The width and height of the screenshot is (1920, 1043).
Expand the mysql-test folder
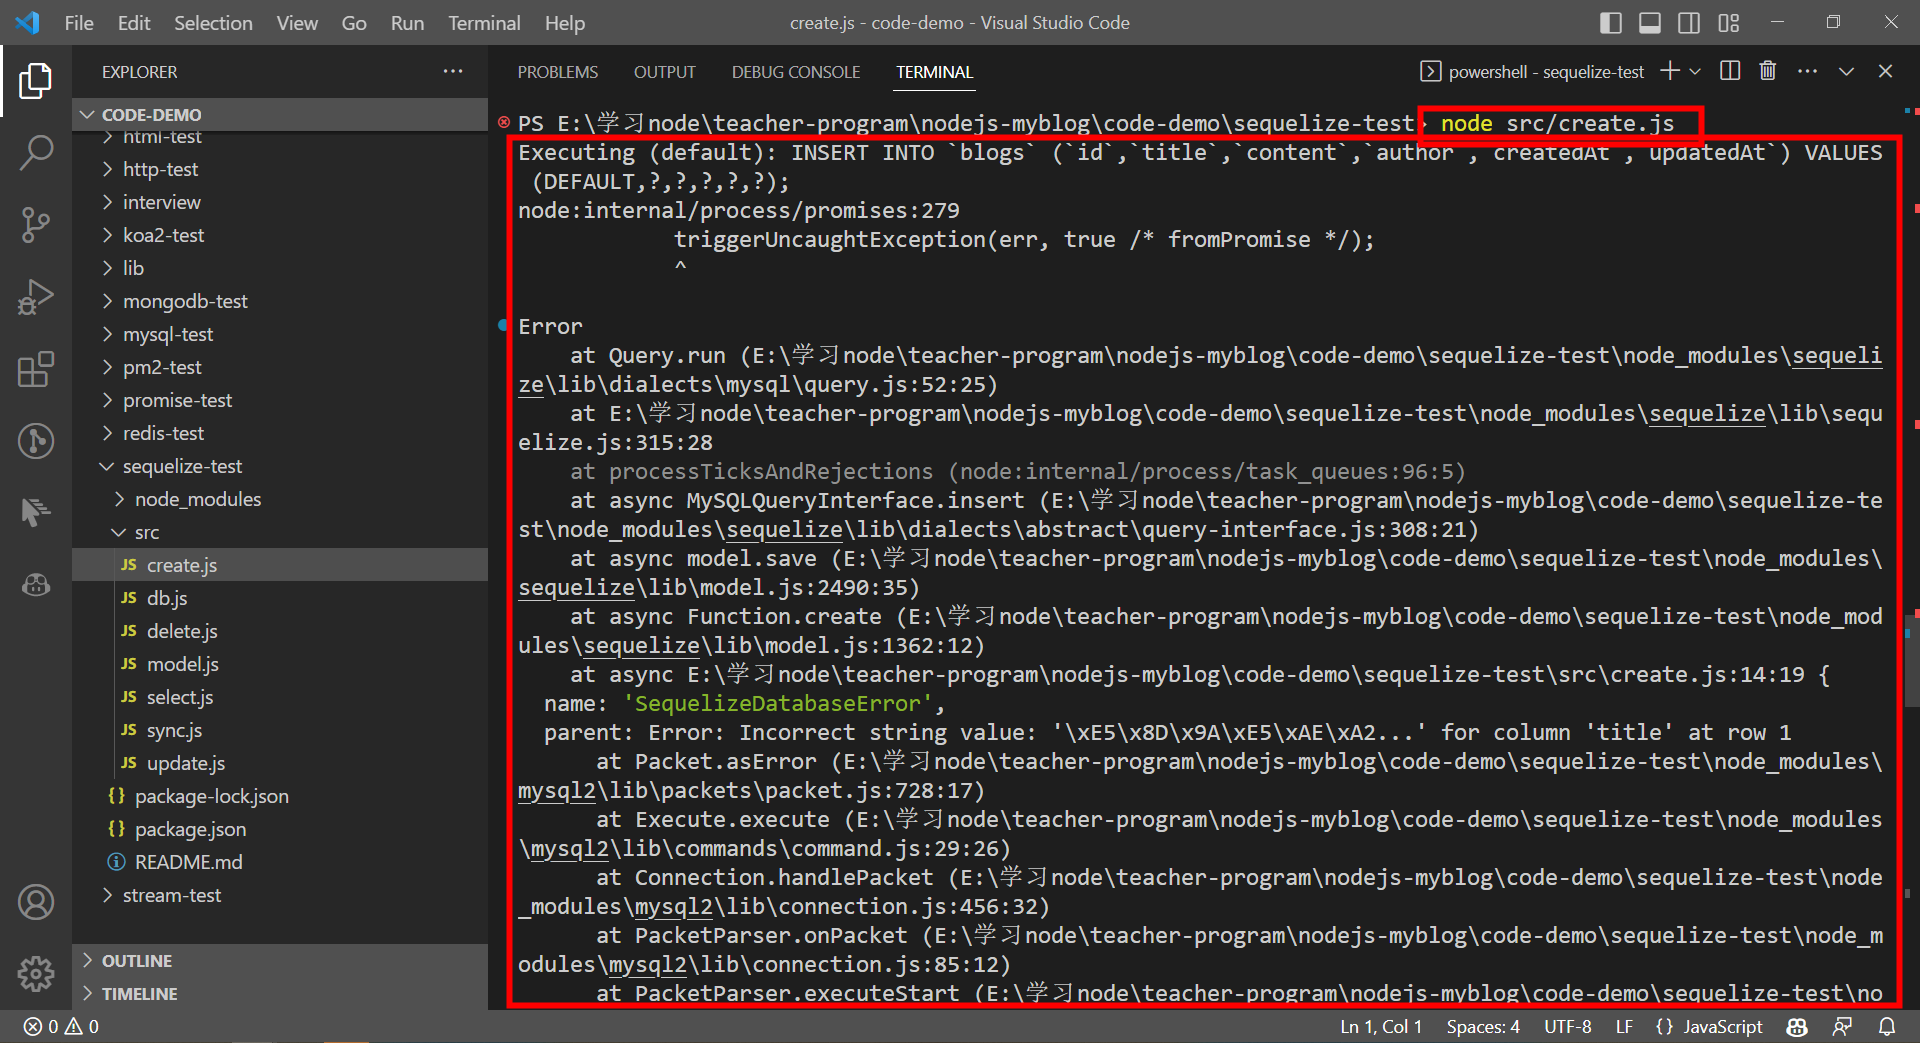click(x=280, y=334)
